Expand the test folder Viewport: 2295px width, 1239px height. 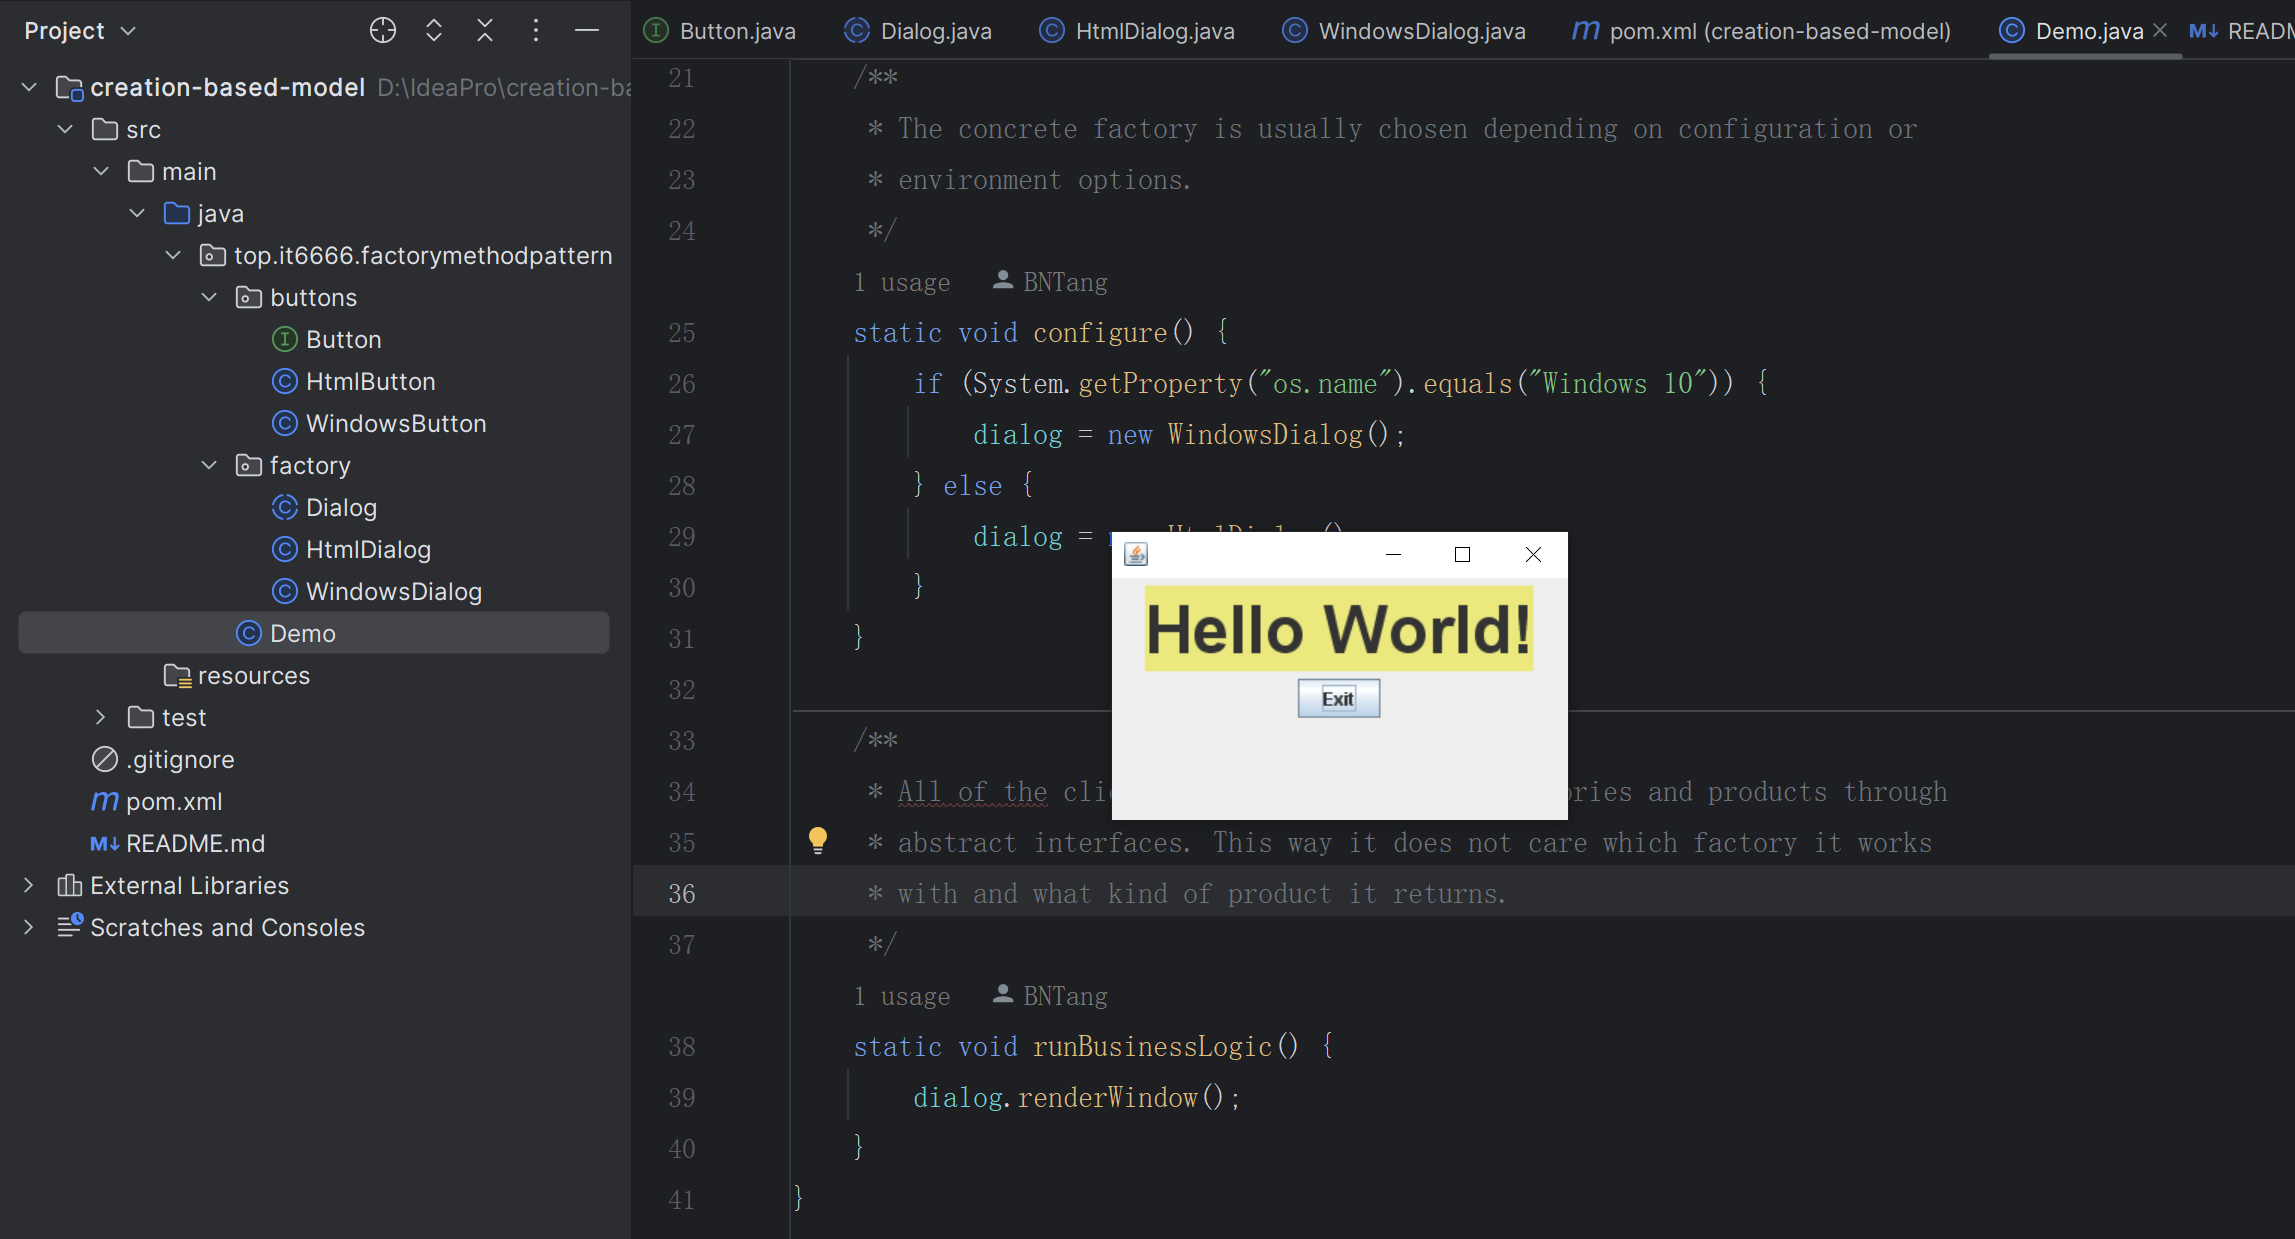(100, 718)
